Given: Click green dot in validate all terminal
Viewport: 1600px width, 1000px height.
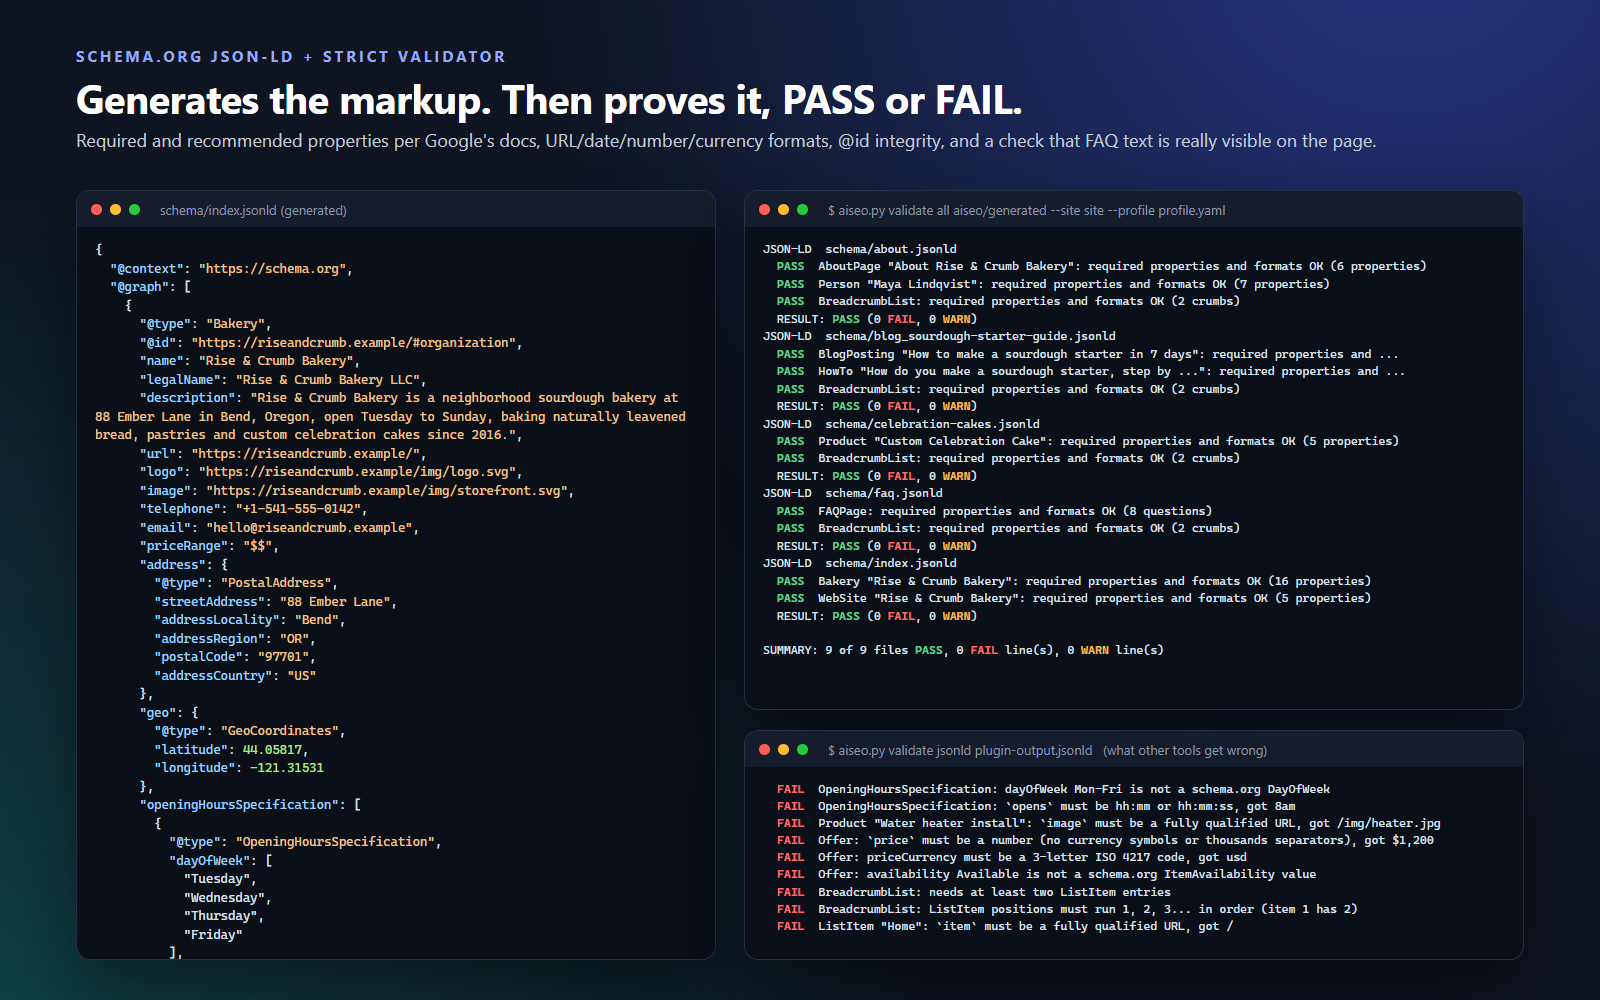Looking at the screenshot, I should 803,210.
